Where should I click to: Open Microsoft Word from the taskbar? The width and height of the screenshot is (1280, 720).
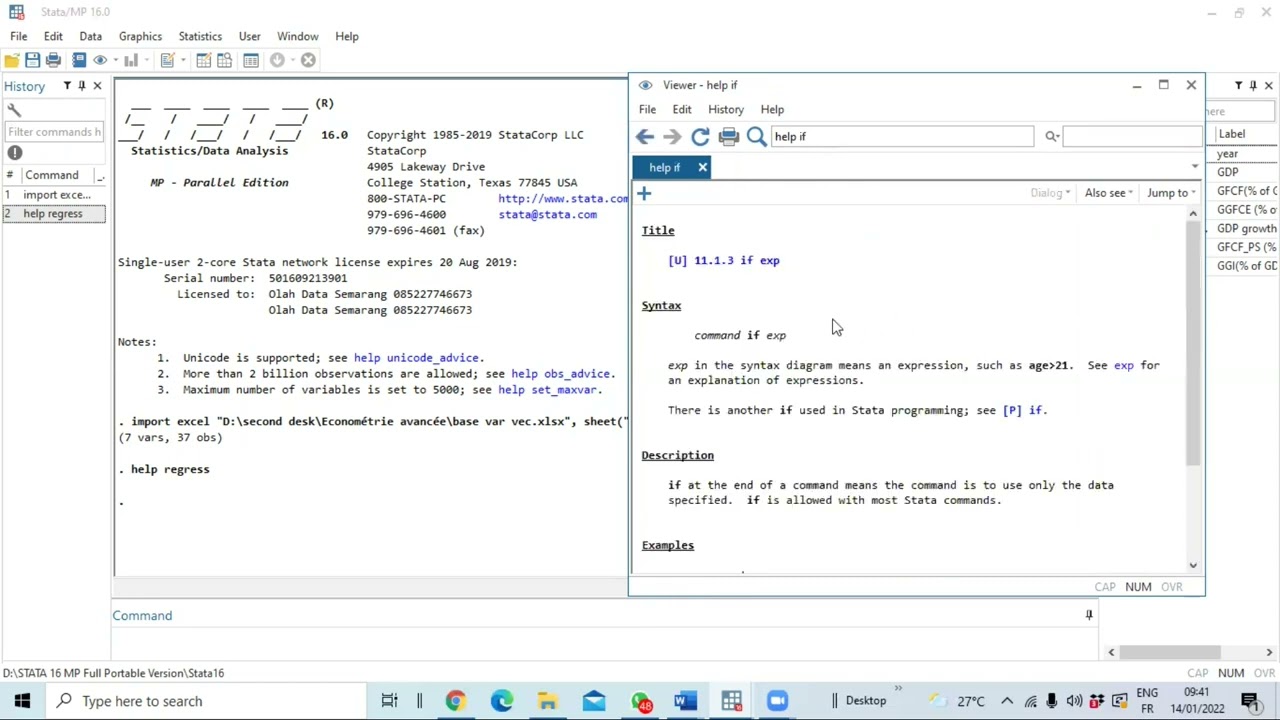685,701
